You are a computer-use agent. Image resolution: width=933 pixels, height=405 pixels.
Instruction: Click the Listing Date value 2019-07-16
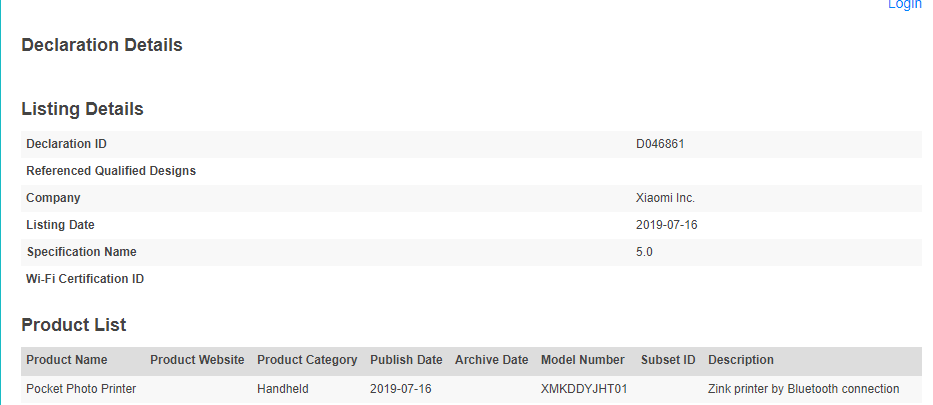pos(666,225)
